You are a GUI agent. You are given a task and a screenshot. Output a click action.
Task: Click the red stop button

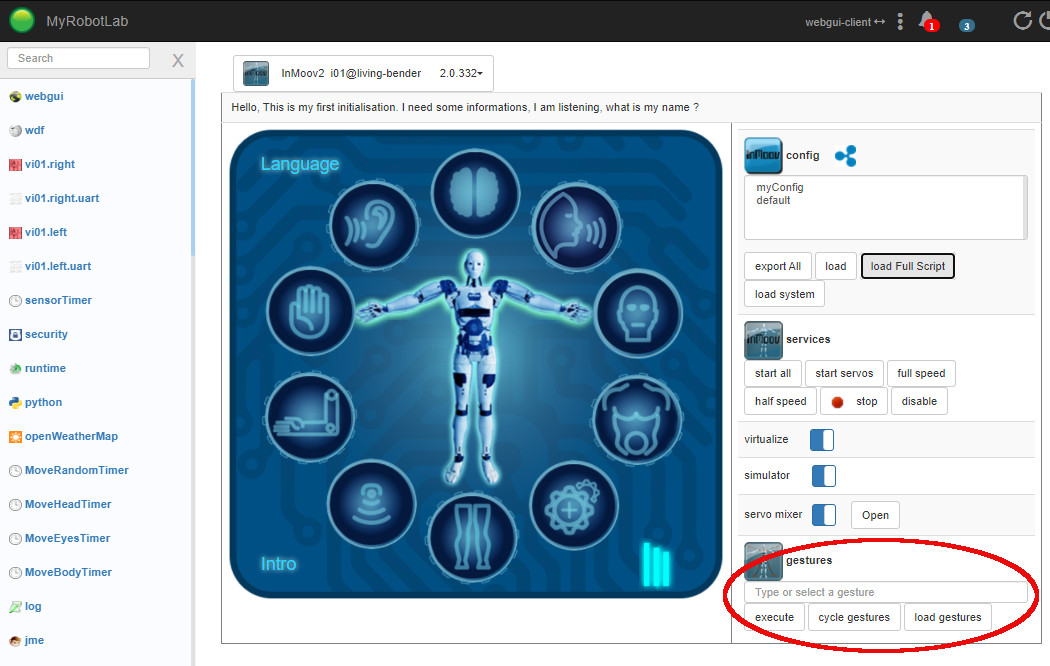pos(854,402)
